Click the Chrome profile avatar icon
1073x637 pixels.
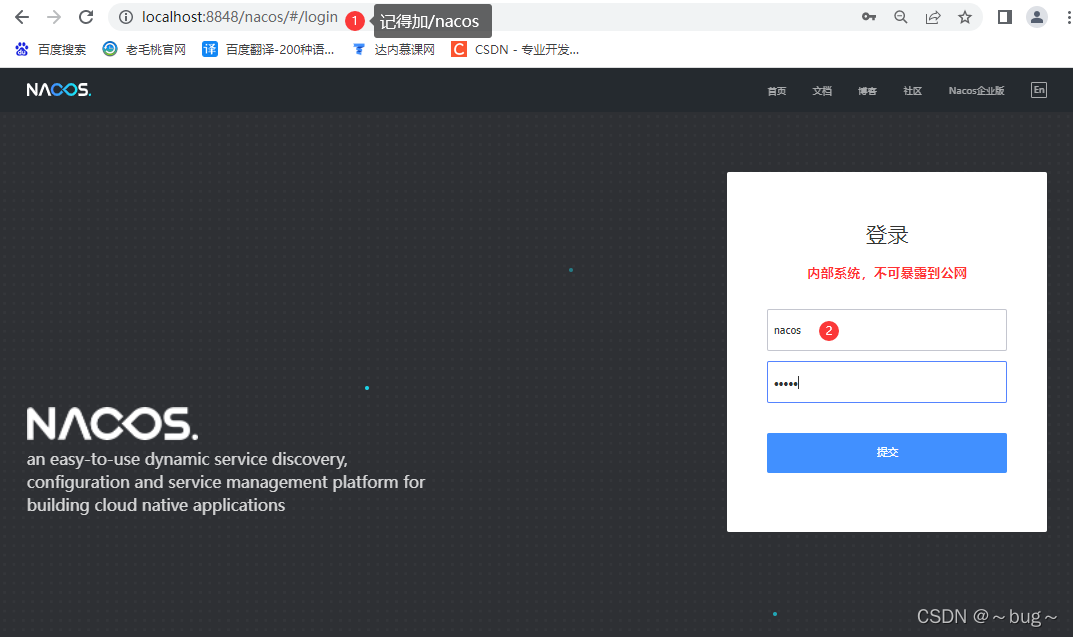(x=1036, y=16)
